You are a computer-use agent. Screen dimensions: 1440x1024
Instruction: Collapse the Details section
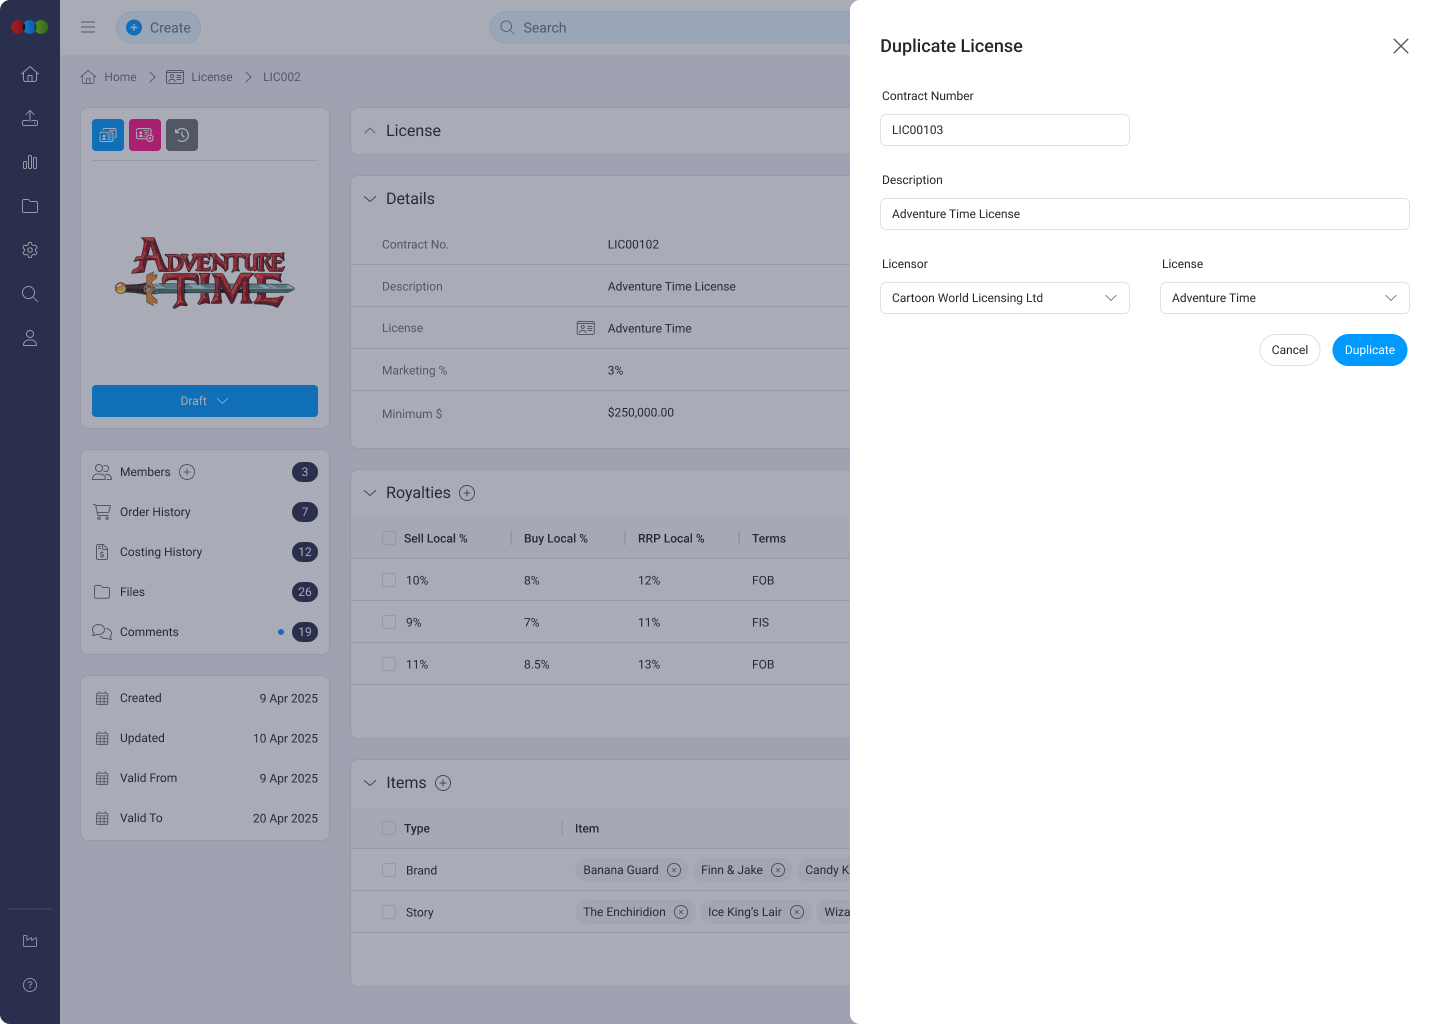click(370, 199)
